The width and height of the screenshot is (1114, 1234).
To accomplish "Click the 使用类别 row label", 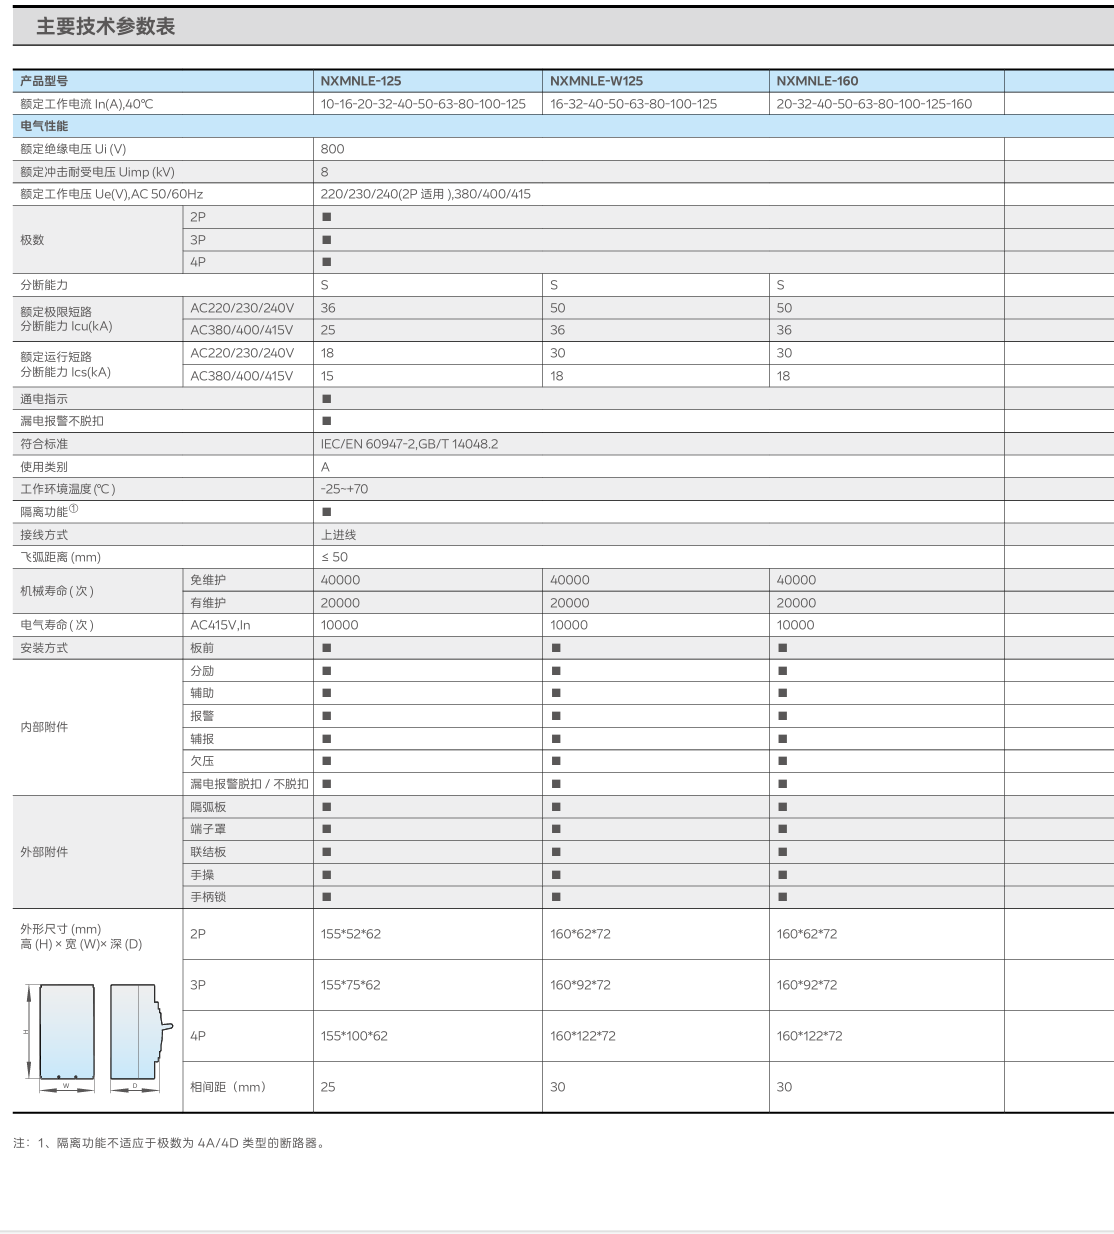I will click(x=44, y=467).
